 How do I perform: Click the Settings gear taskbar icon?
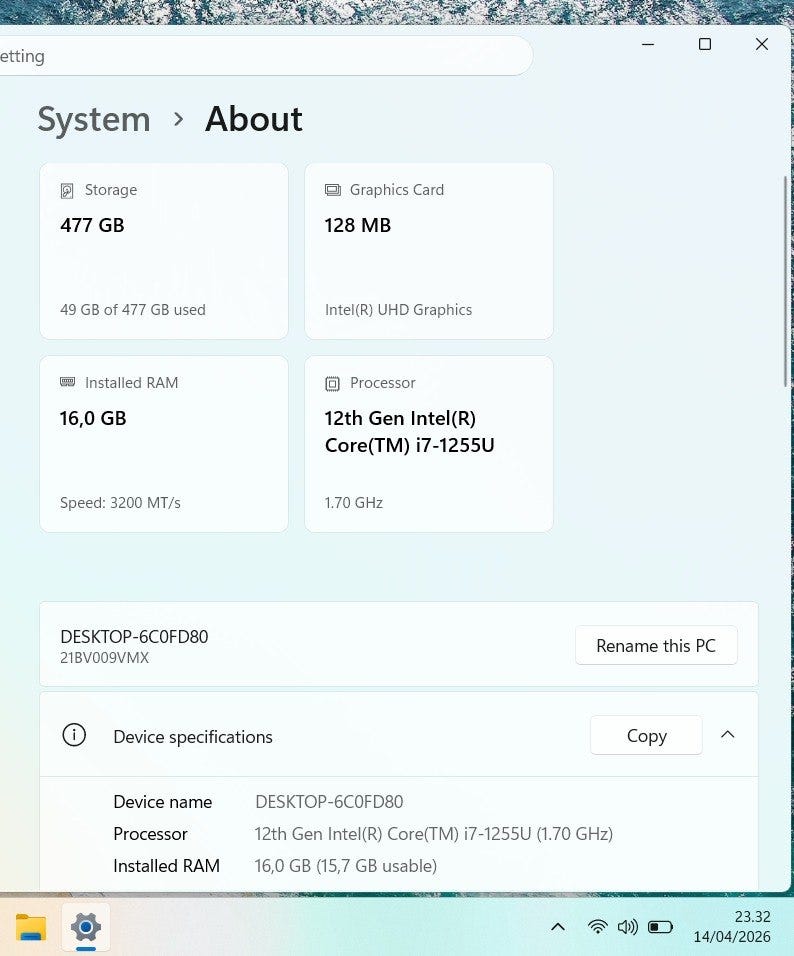(x=86, y=927)
